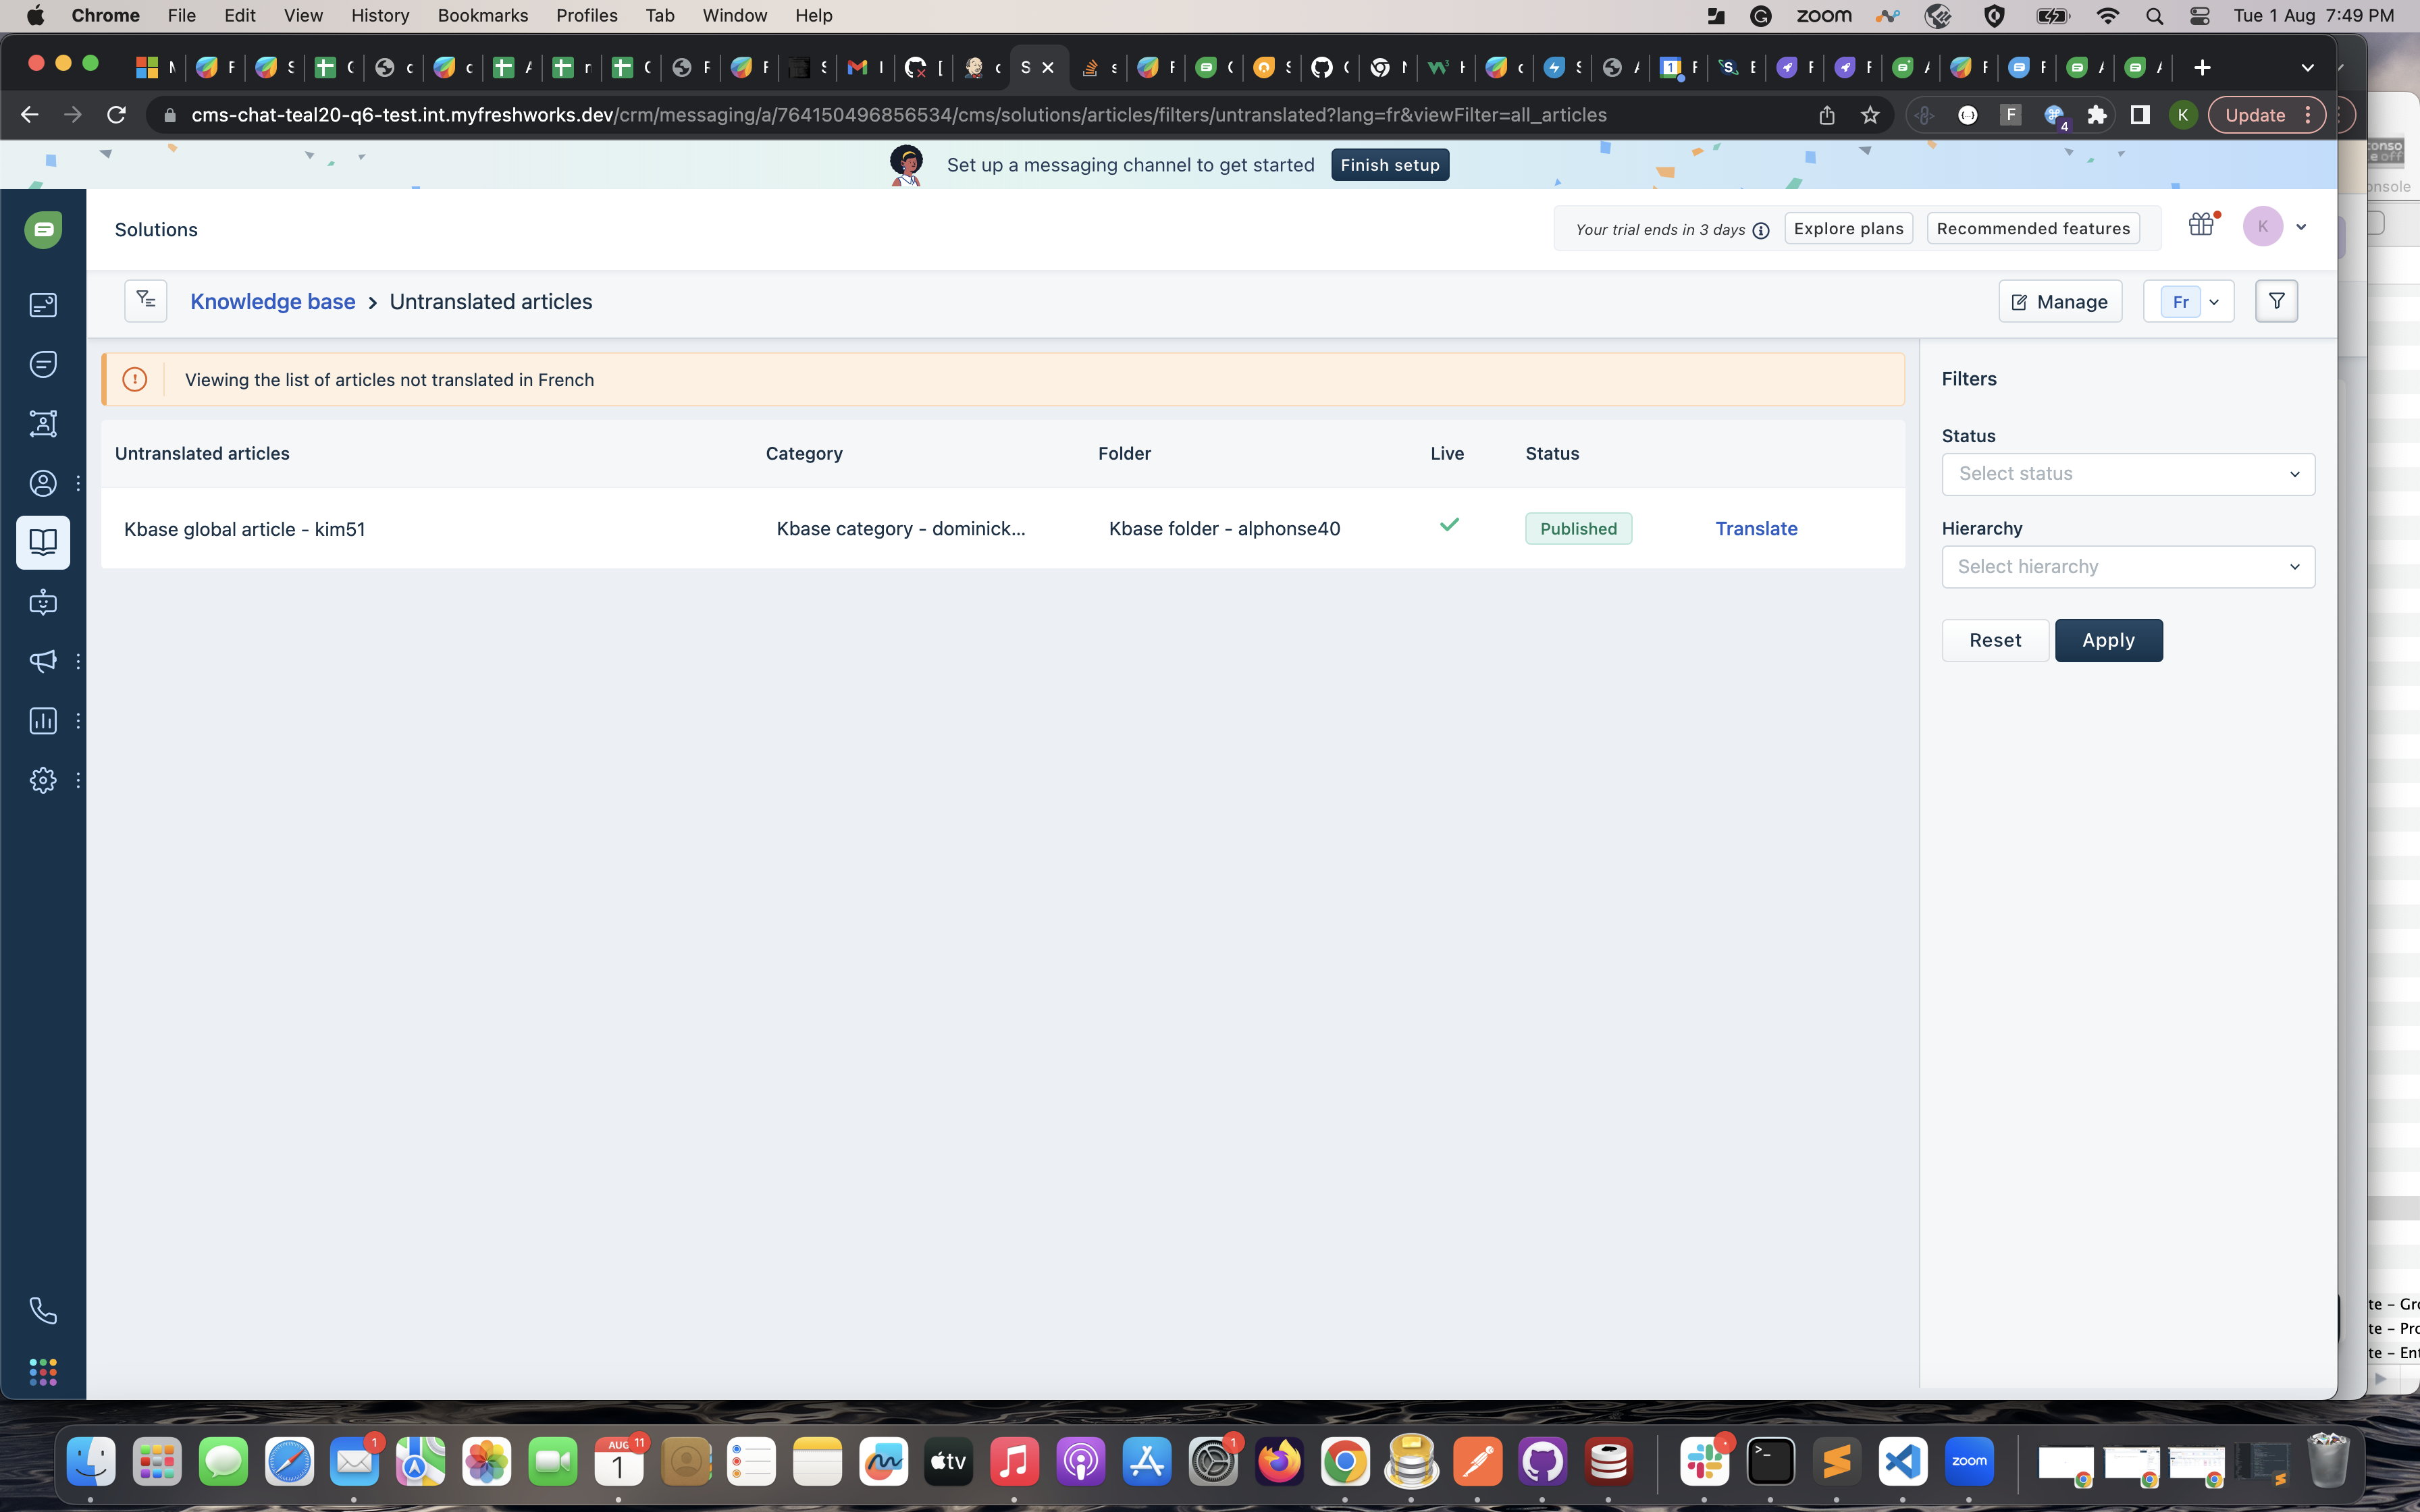Click the phone icon in sidebar
Screen dimensions: 2420x1512
[43, 1310]
